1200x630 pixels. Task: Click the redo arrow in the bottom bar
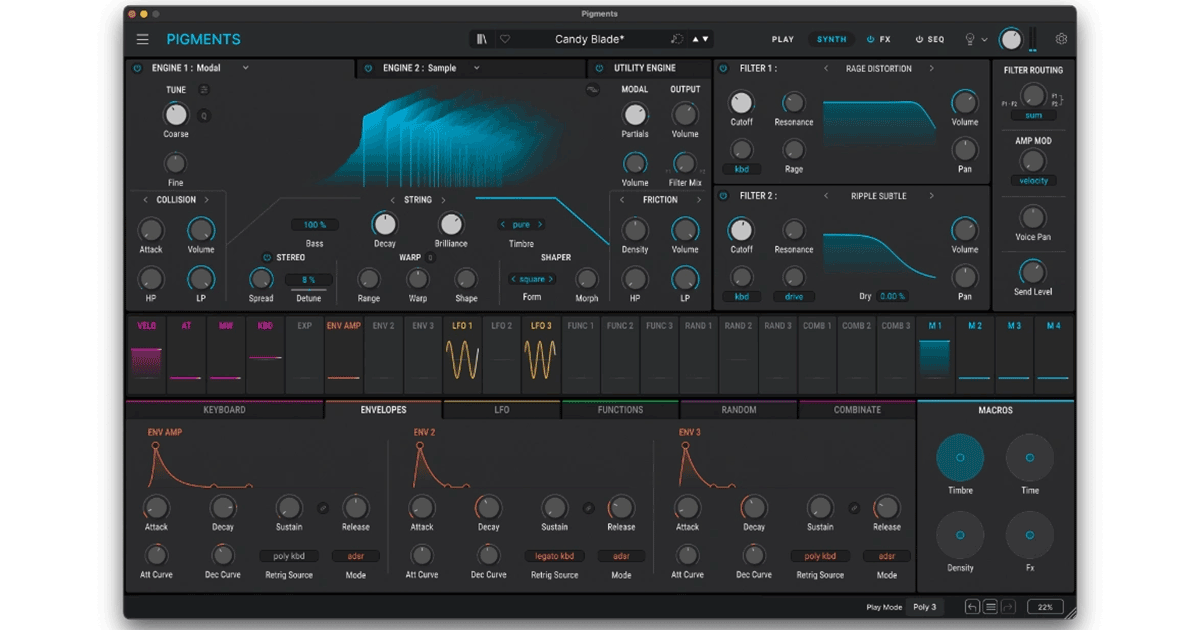[1008, 607]
